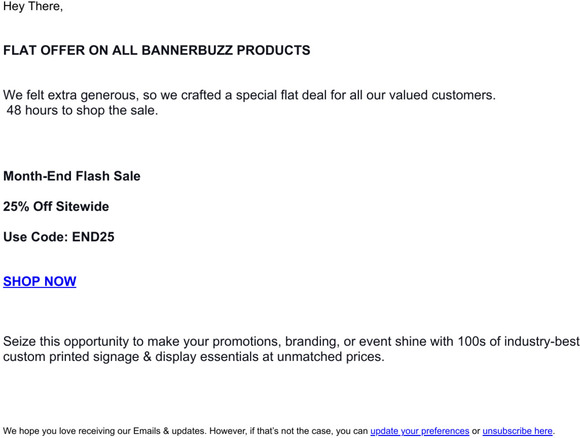This screenshot has width=580, height=438.
Task: Follow the unsubscribe here link
Action: click(517, 431)
